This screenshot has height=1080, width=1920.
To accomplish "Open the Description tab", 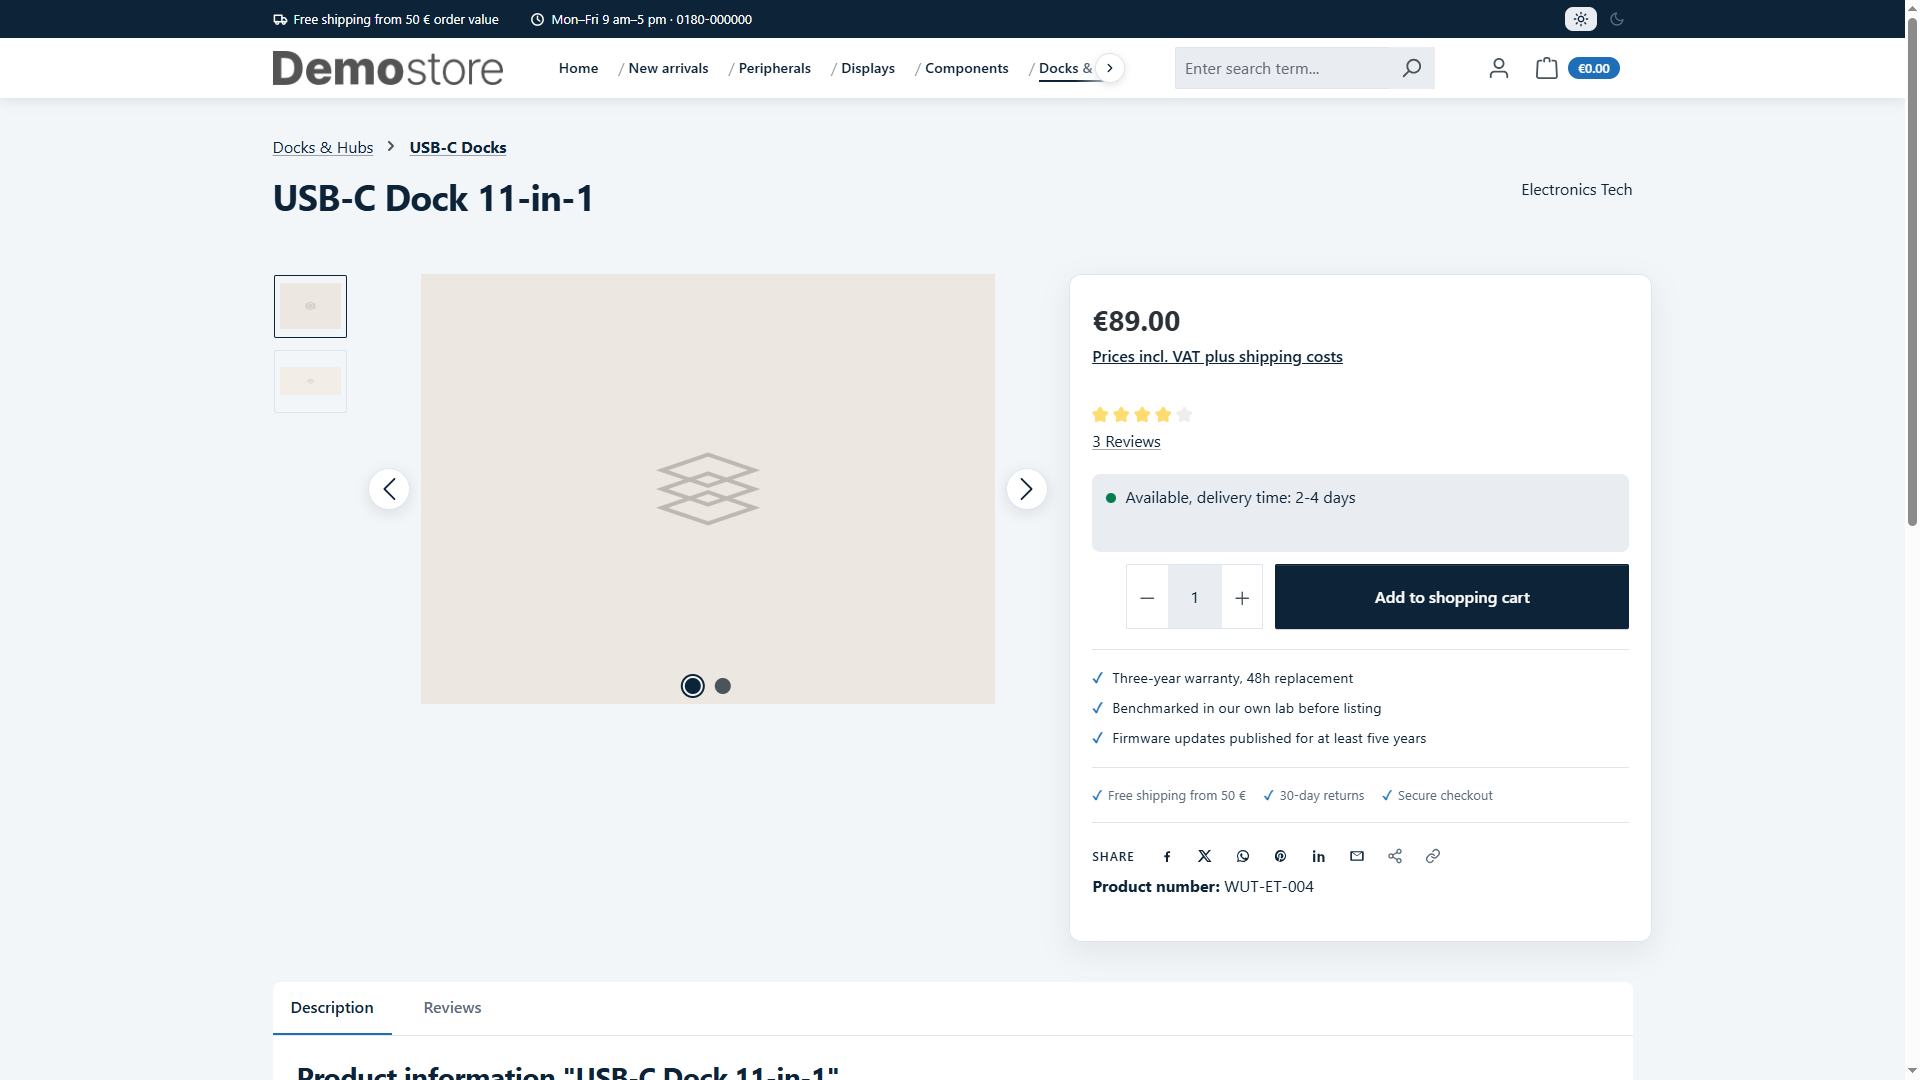I will [x=332, y=1007].
